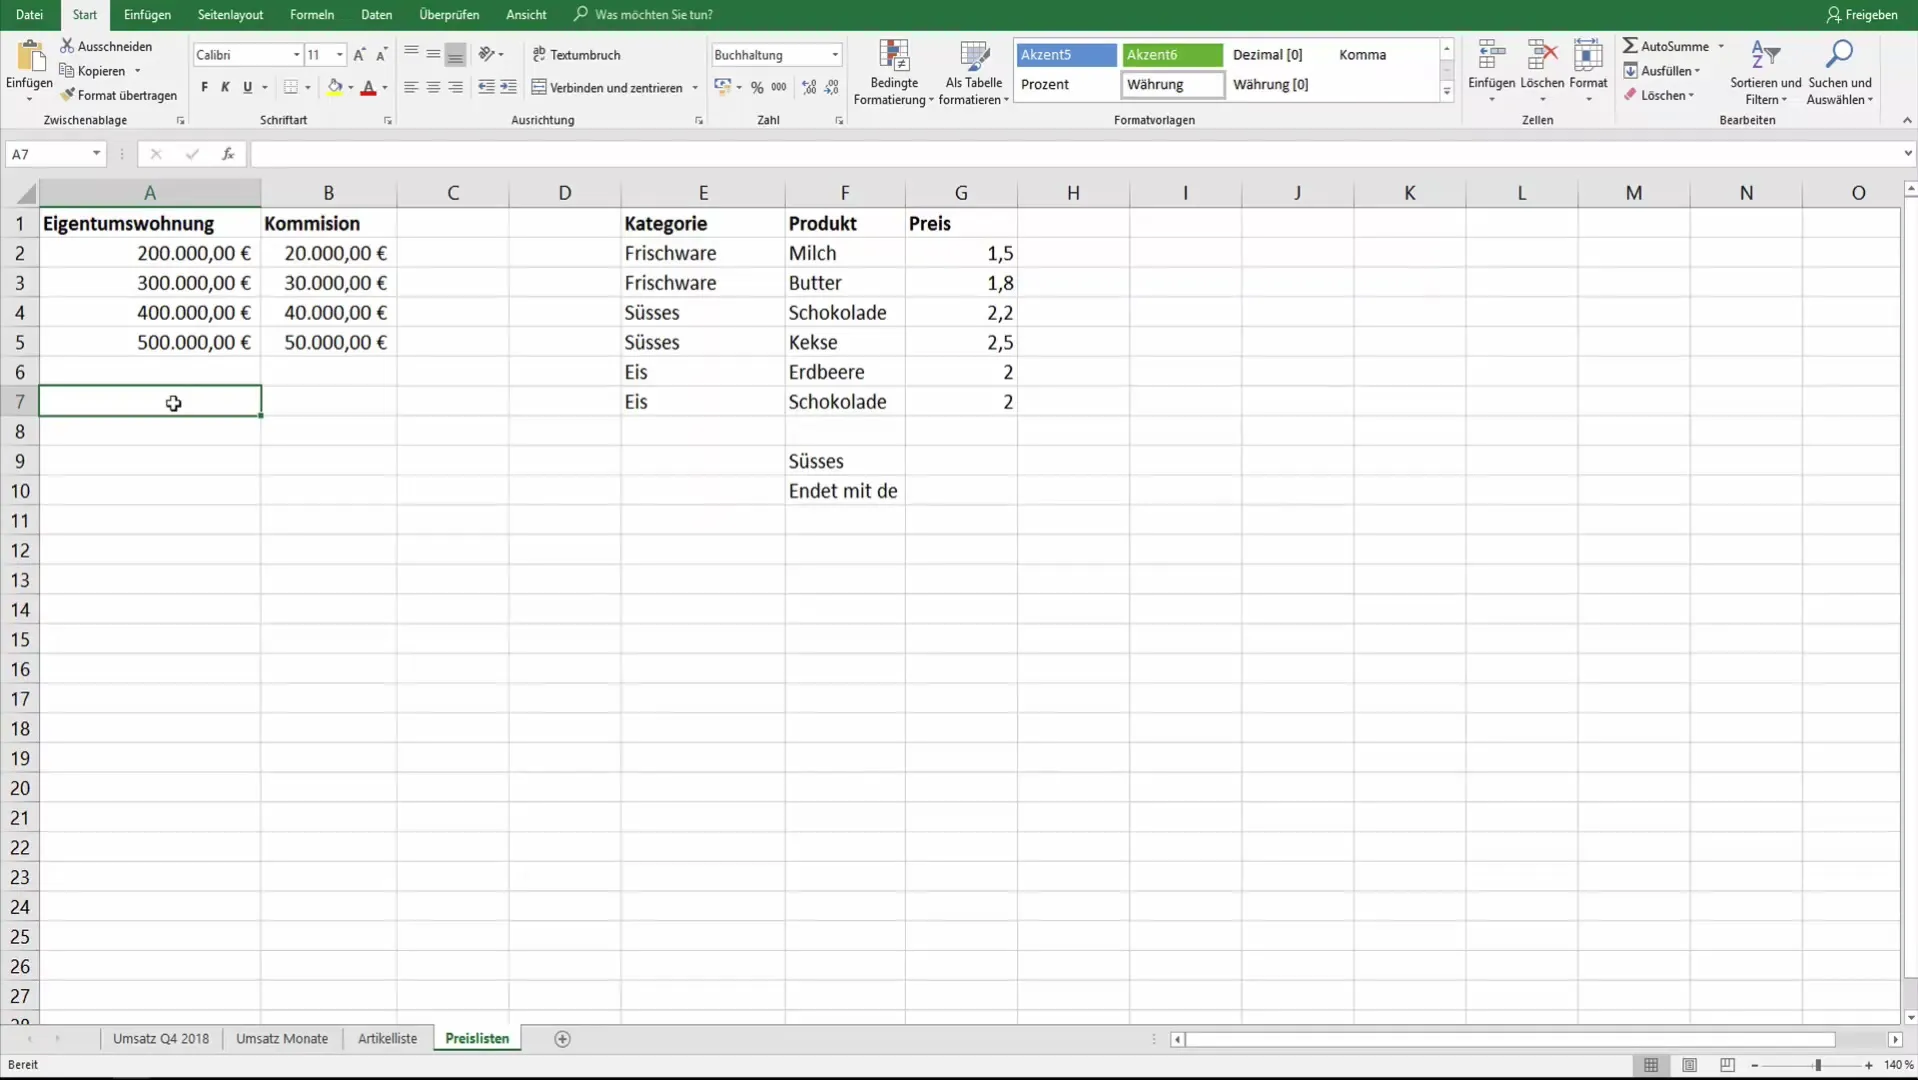
Task: Add a new sheet with plus icon
Action: tap(562, 1039)
